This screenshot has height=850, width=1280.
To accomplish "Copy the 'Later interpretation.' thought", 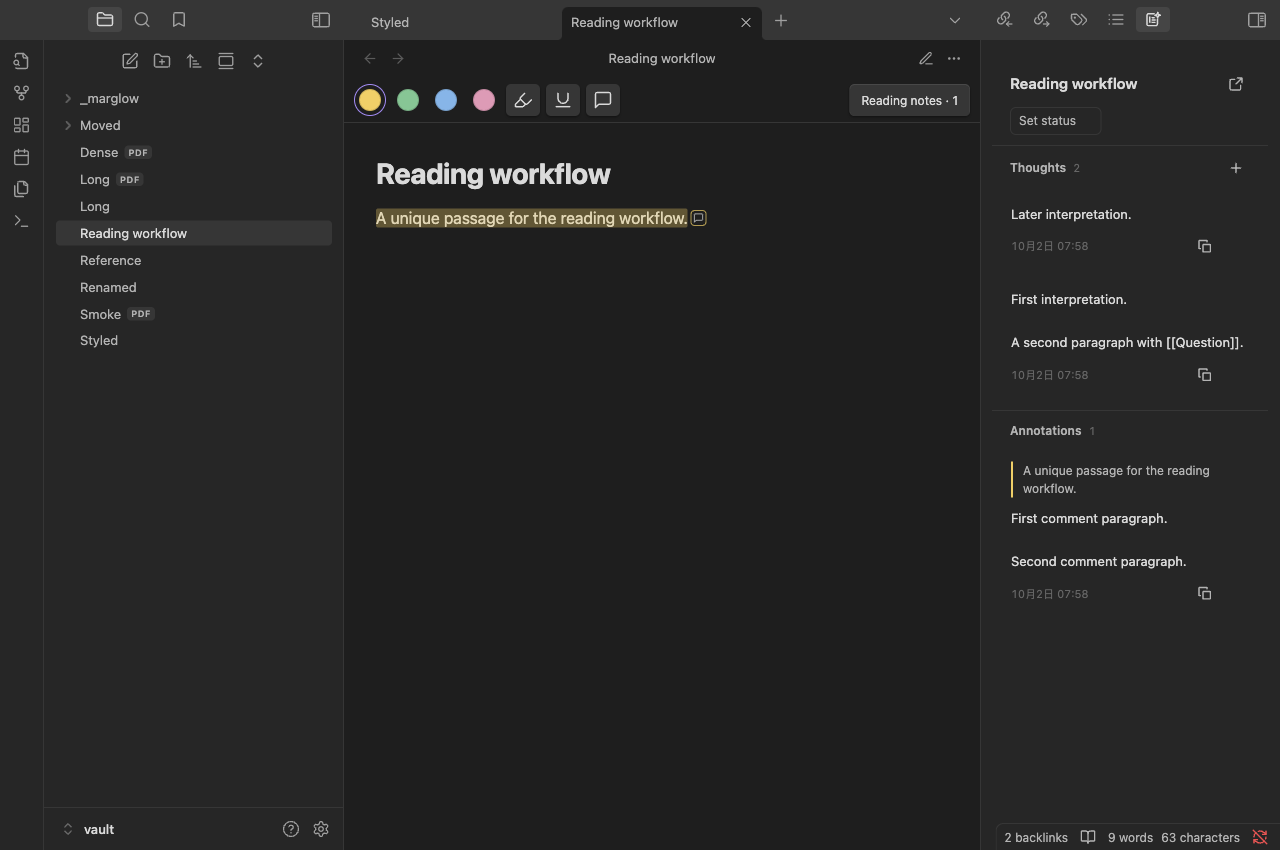I will click(1205, 246).
